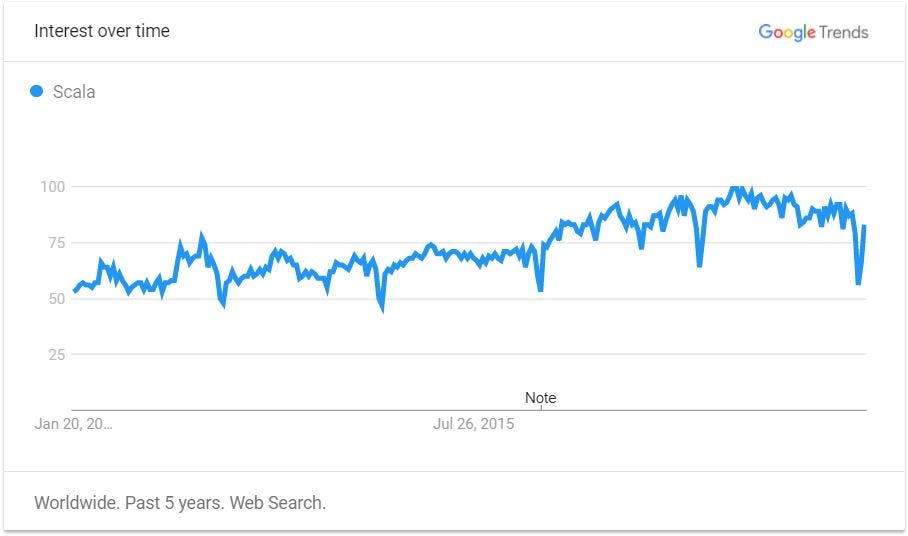Click the word Google in the logo
The height and width of the screenshot is (536, 908).
(787, 32)
